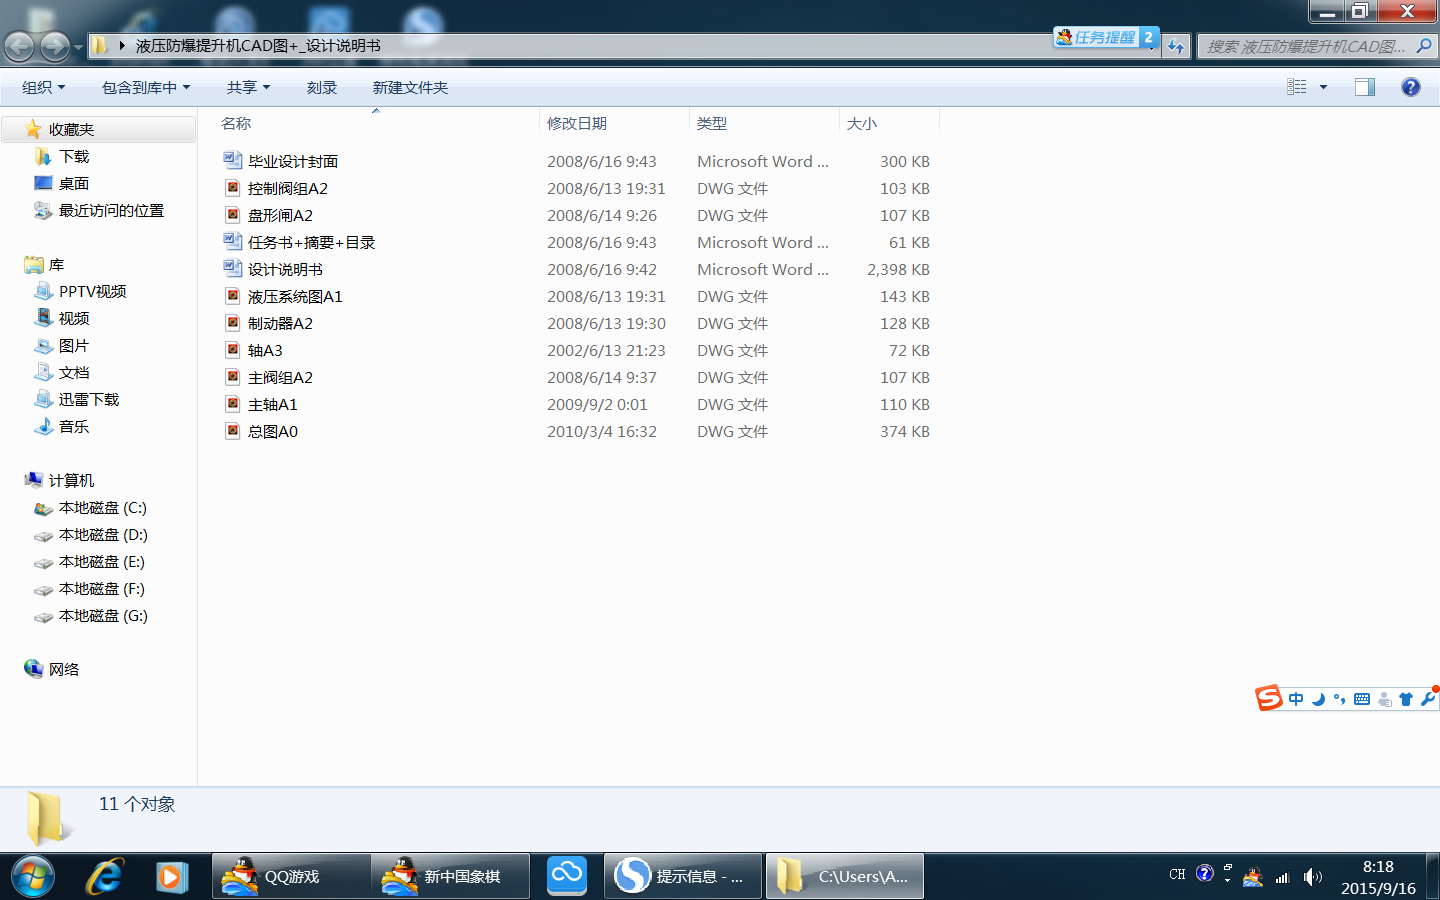The width and height of the screenshot is (1440, 900).
Task: Open the 音乐 library
Action: 74,426
